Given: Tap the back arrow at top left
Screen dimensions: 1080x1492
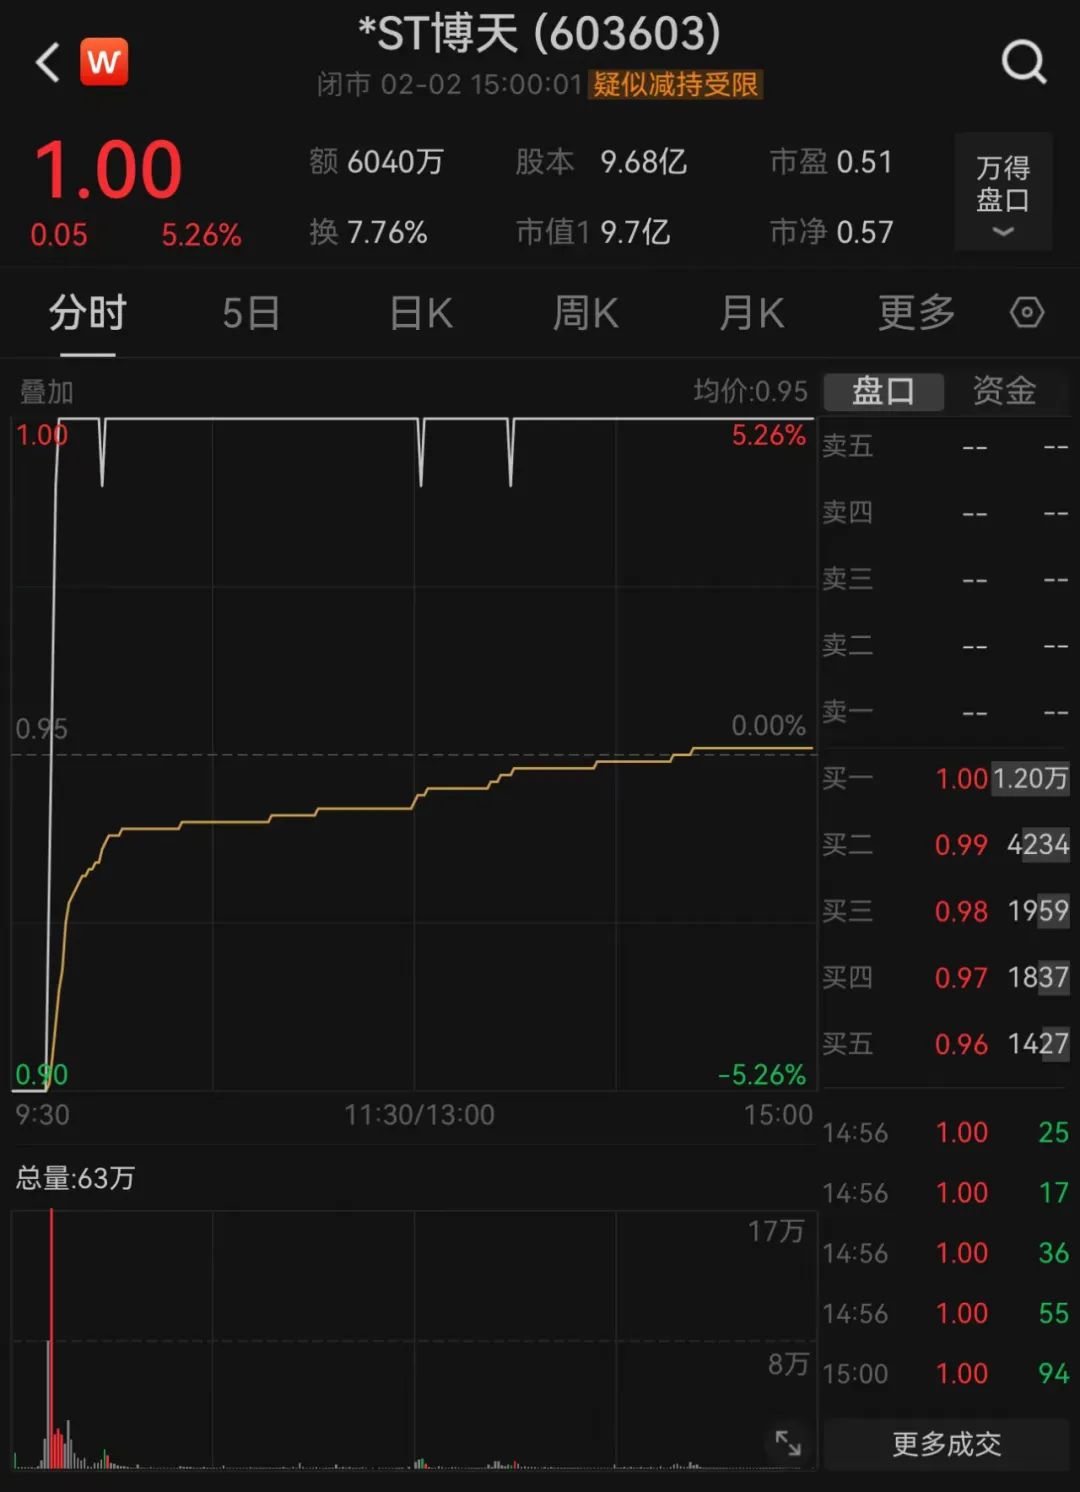Looking at the screenshot, I should point(44,62).
